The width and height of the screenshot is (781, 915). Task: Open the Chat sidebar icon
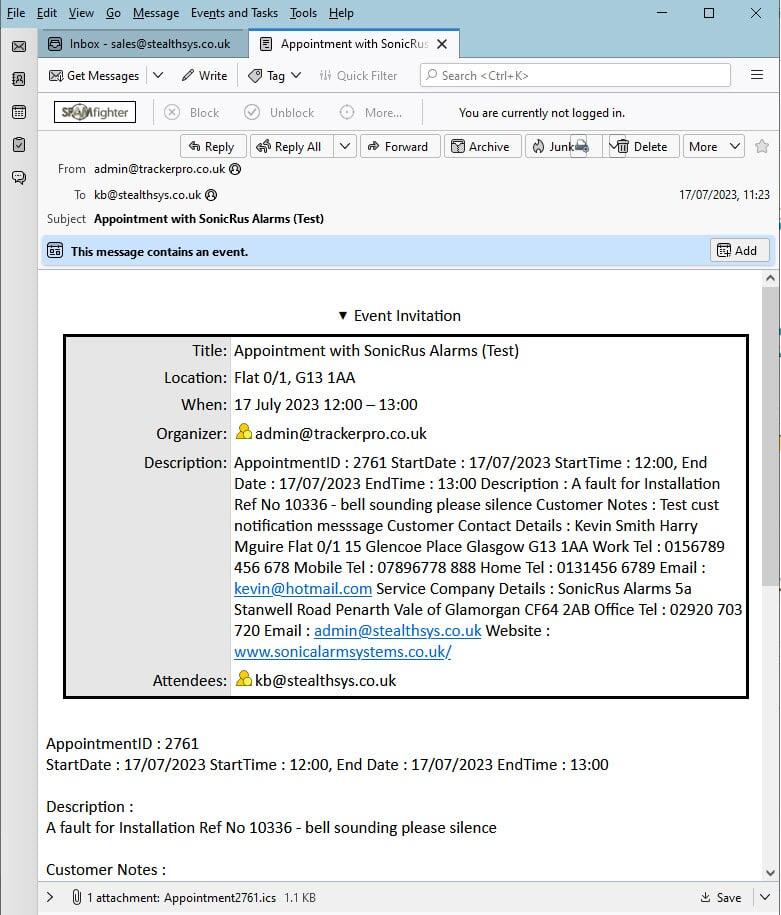(18, 178)
